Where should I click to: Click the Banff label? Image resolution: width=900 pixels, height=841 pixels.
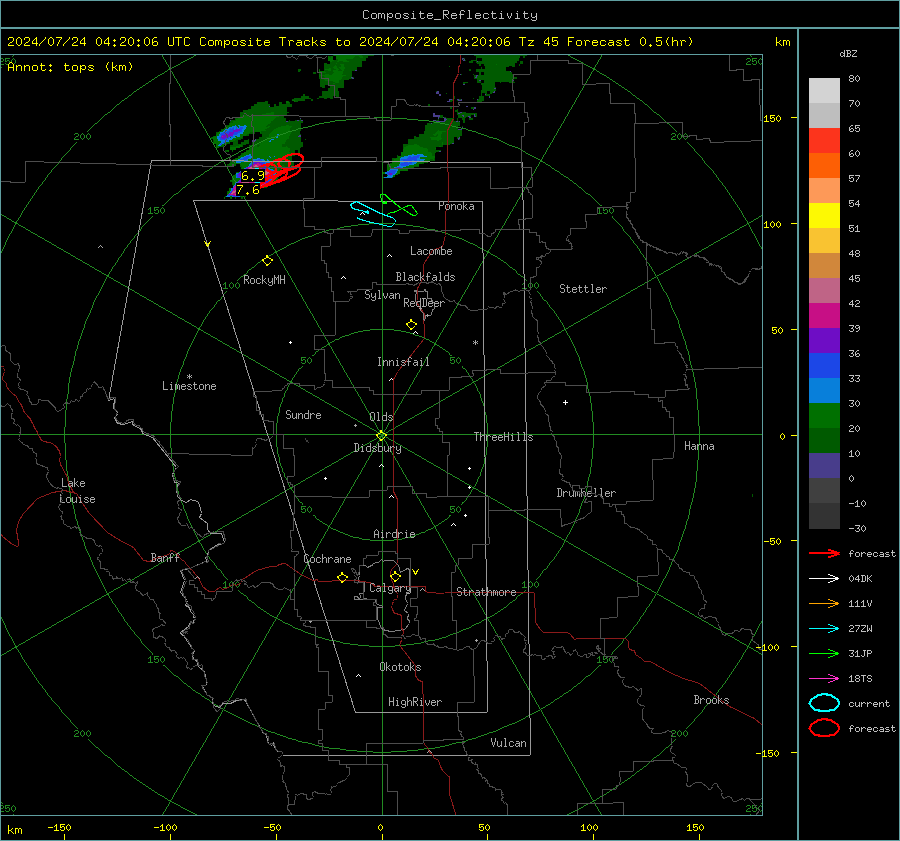pyautogui.click(x=165, y=557)
